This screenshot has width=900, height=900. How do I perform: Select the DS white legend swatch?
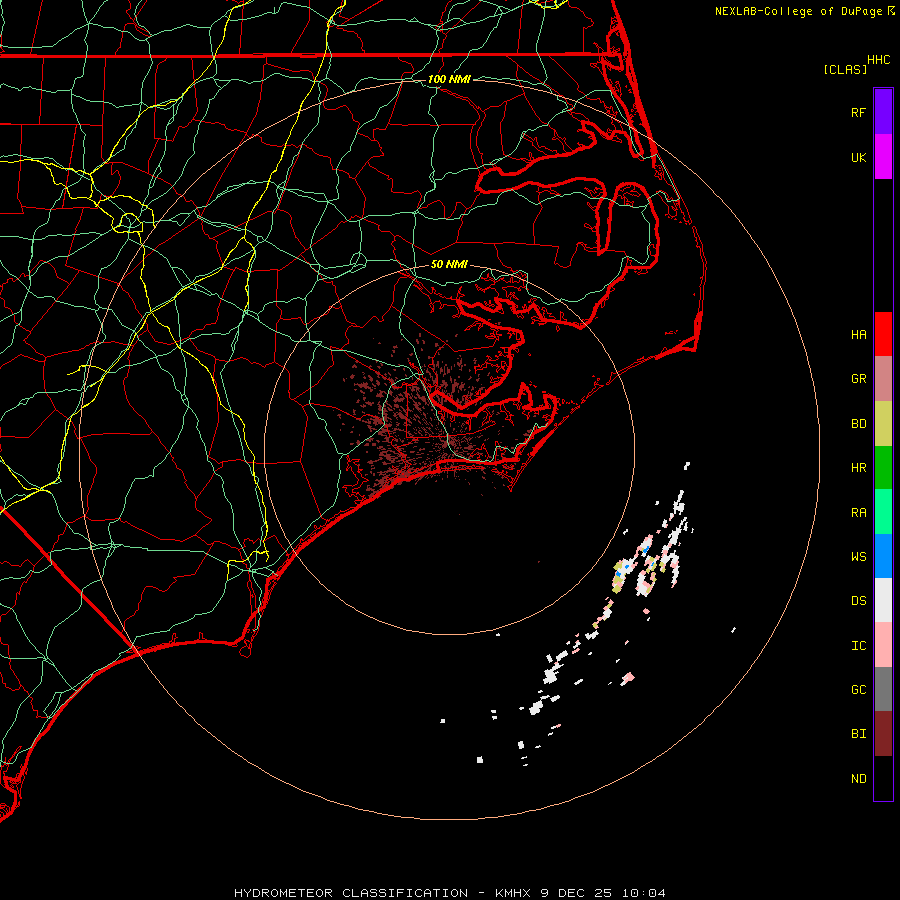pyautogui.click(x=883, y=600)
